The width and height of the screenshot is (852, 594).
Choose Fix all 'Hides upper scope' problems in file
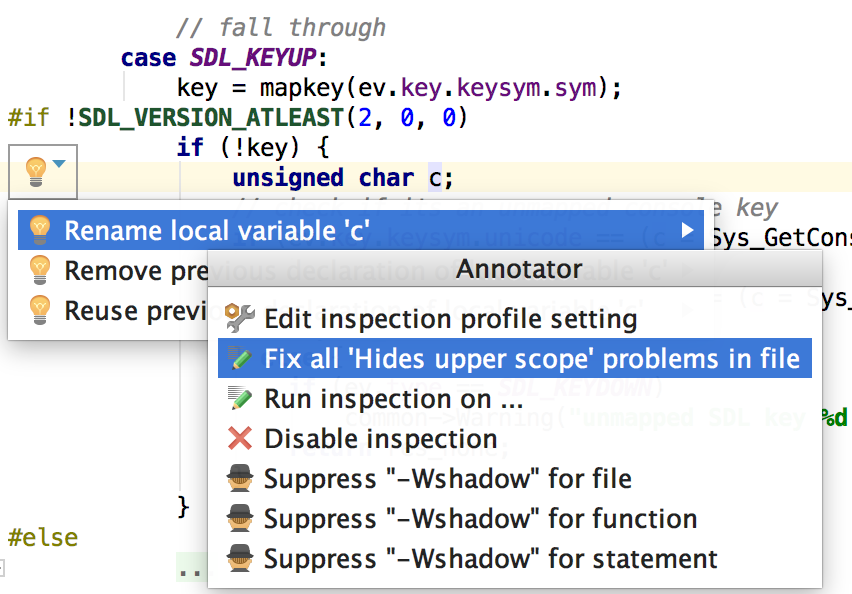tap(531, 359)
